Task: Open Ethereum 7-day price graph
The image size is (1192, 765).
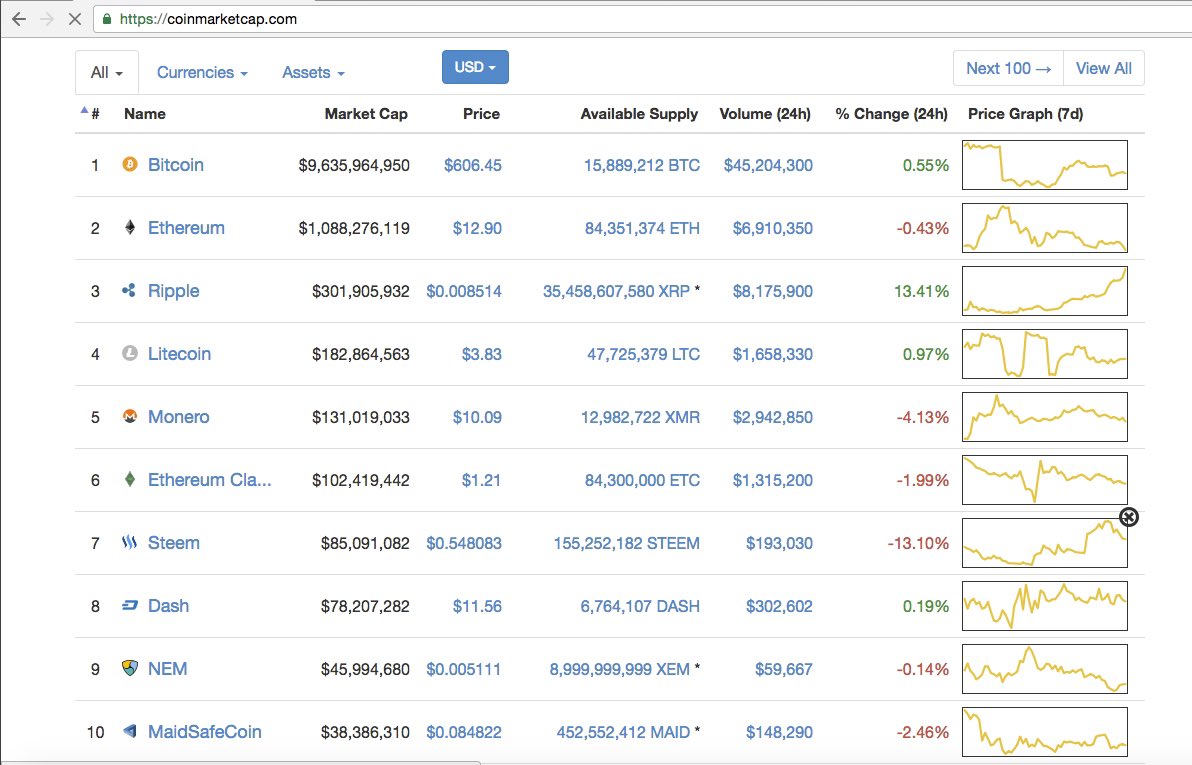Action: (1045, 228)
